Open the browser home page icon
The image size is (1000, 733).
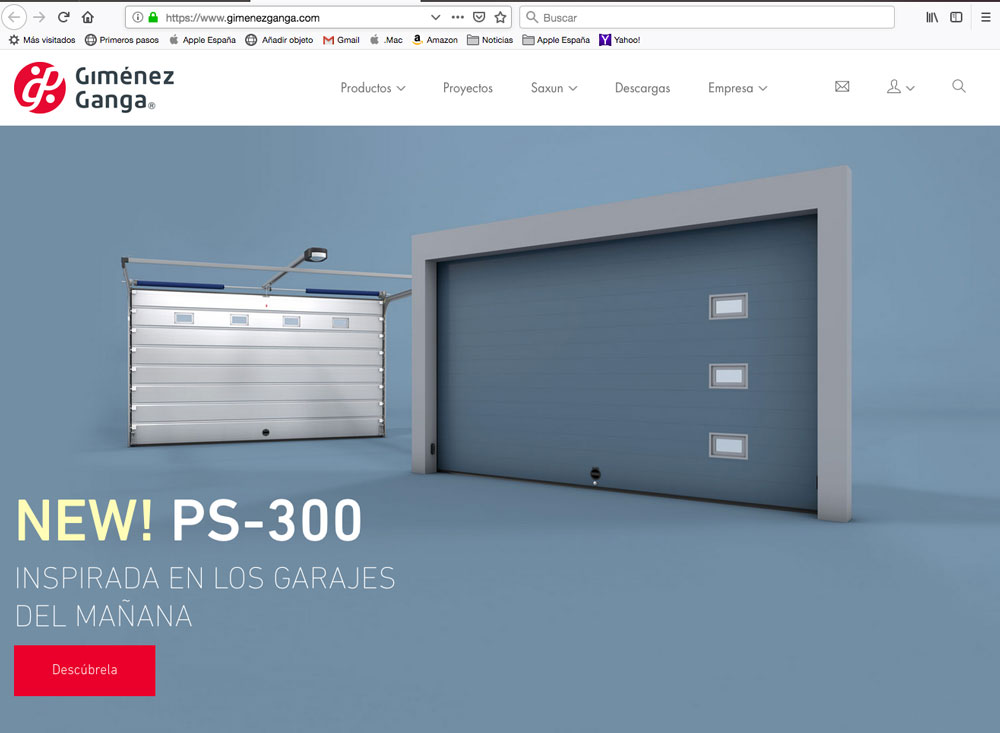click(x=88, y=17)
